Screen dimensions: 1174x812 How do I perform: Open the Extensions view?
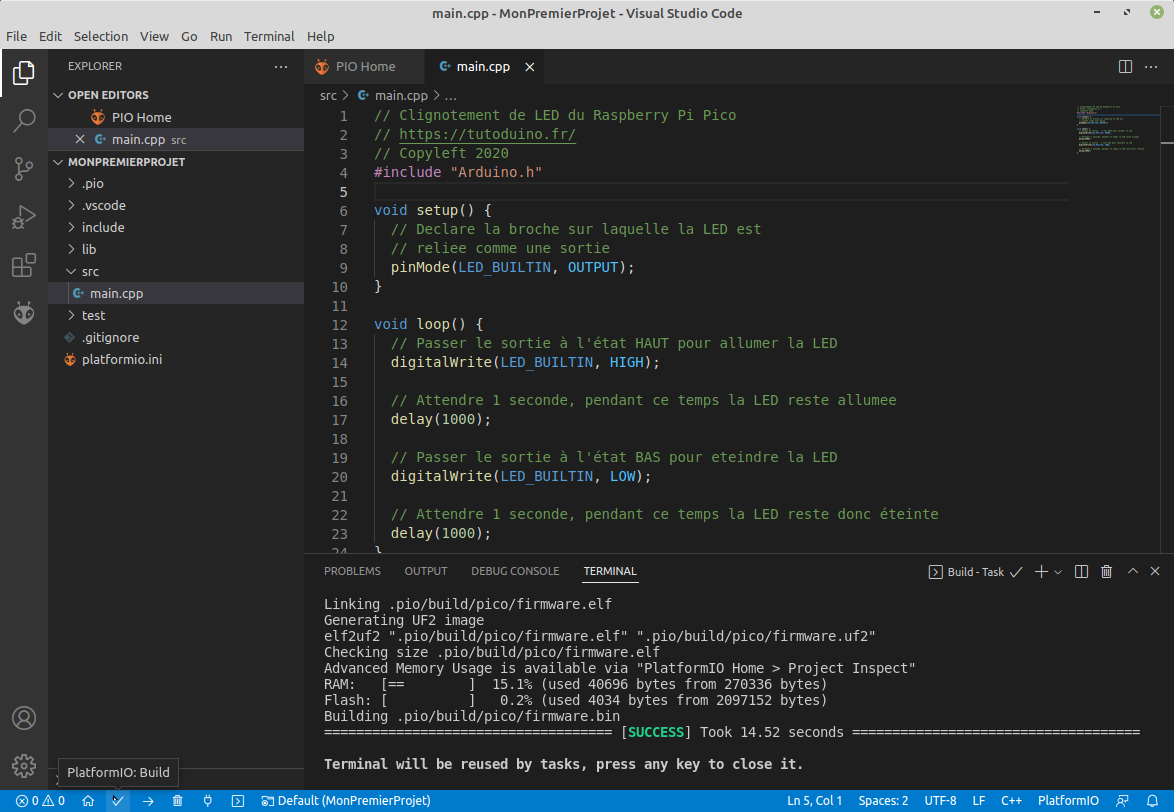(x=23, y=265)
